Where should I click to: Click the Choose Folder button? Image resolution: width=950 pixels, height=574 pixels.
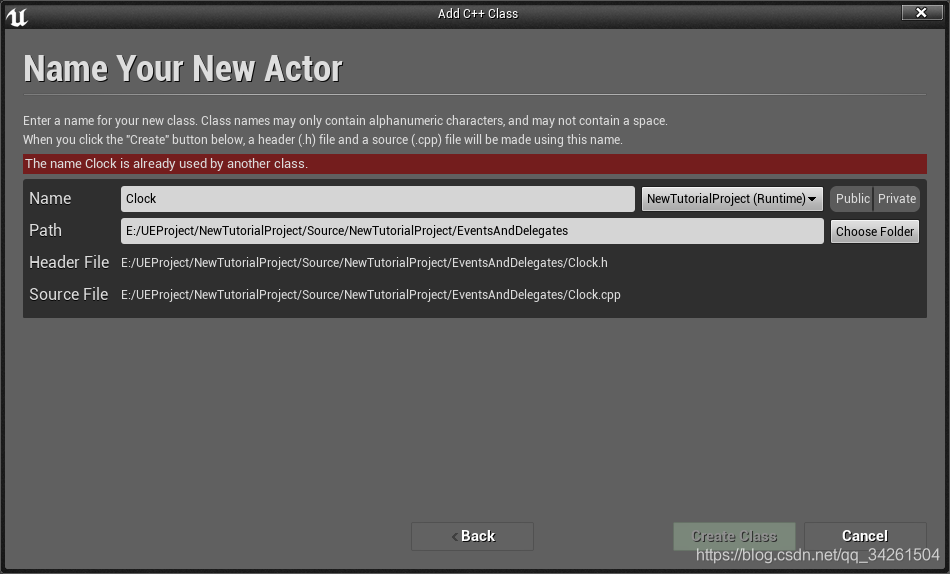coord(875,232)
